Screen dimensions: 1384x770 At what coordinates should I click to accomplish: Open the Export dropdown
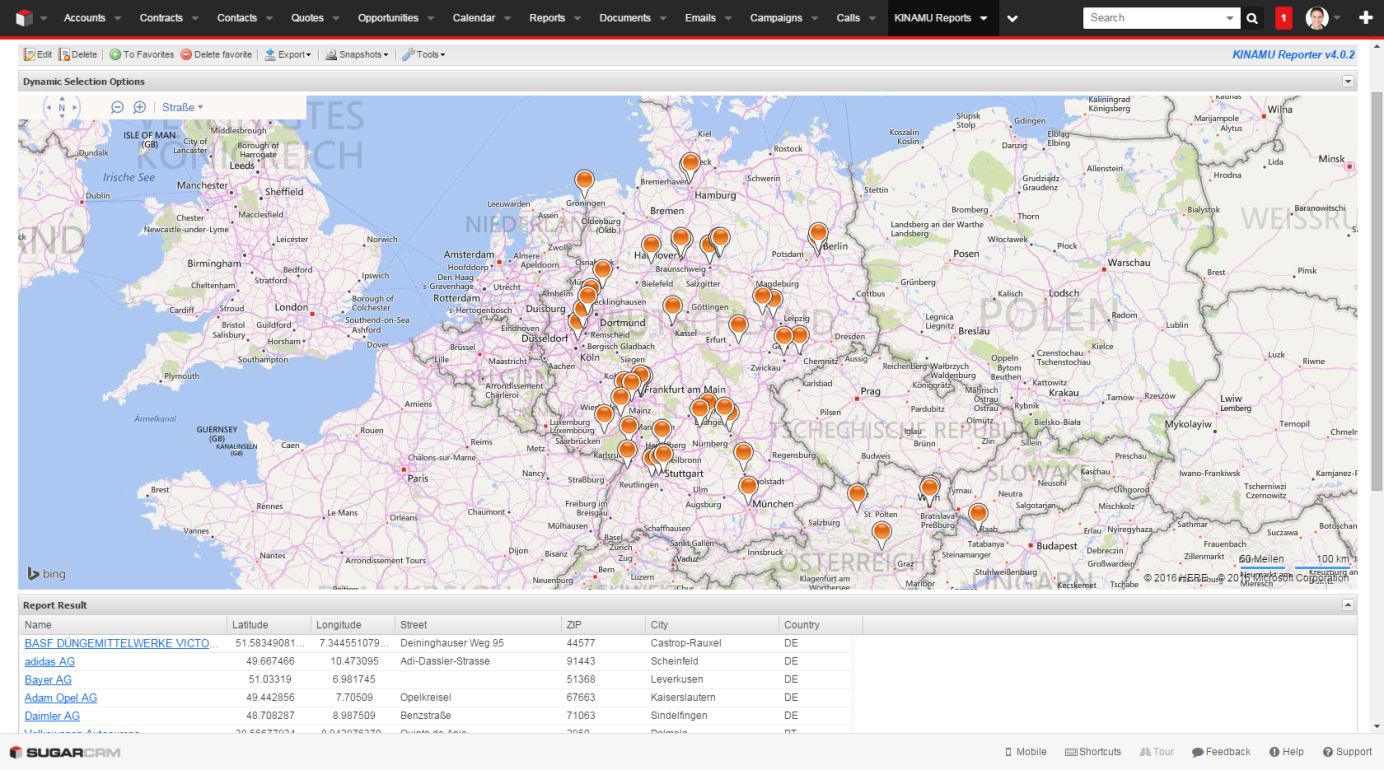288,55
